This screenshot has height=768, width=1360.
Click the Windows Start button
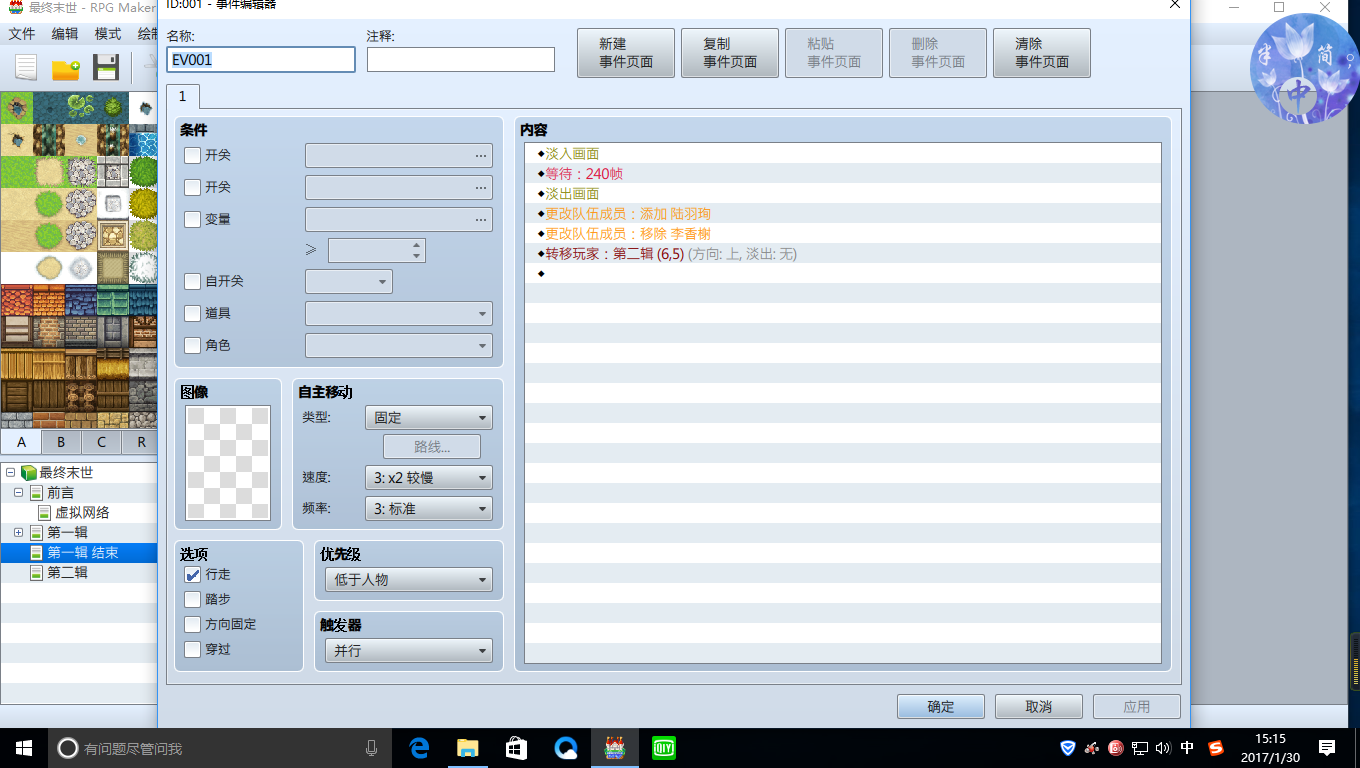point(24,747)
